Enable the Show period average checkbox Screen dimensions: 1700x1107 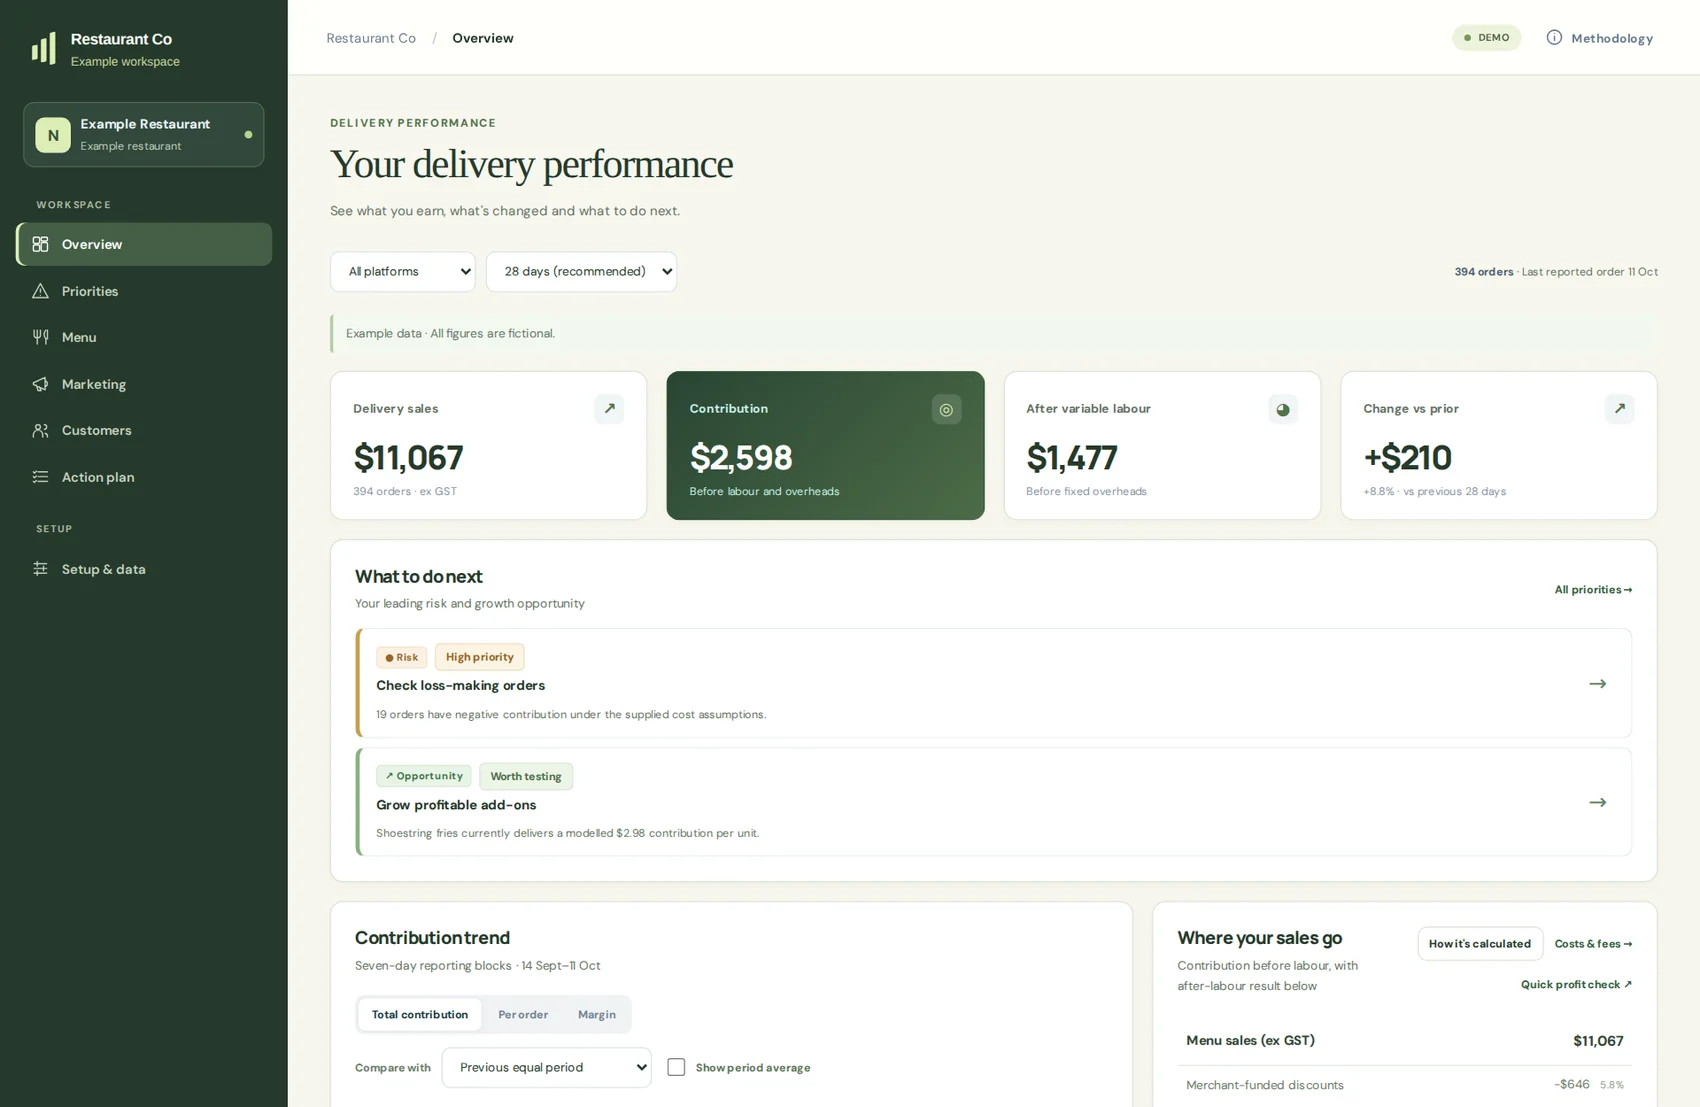676,1067
